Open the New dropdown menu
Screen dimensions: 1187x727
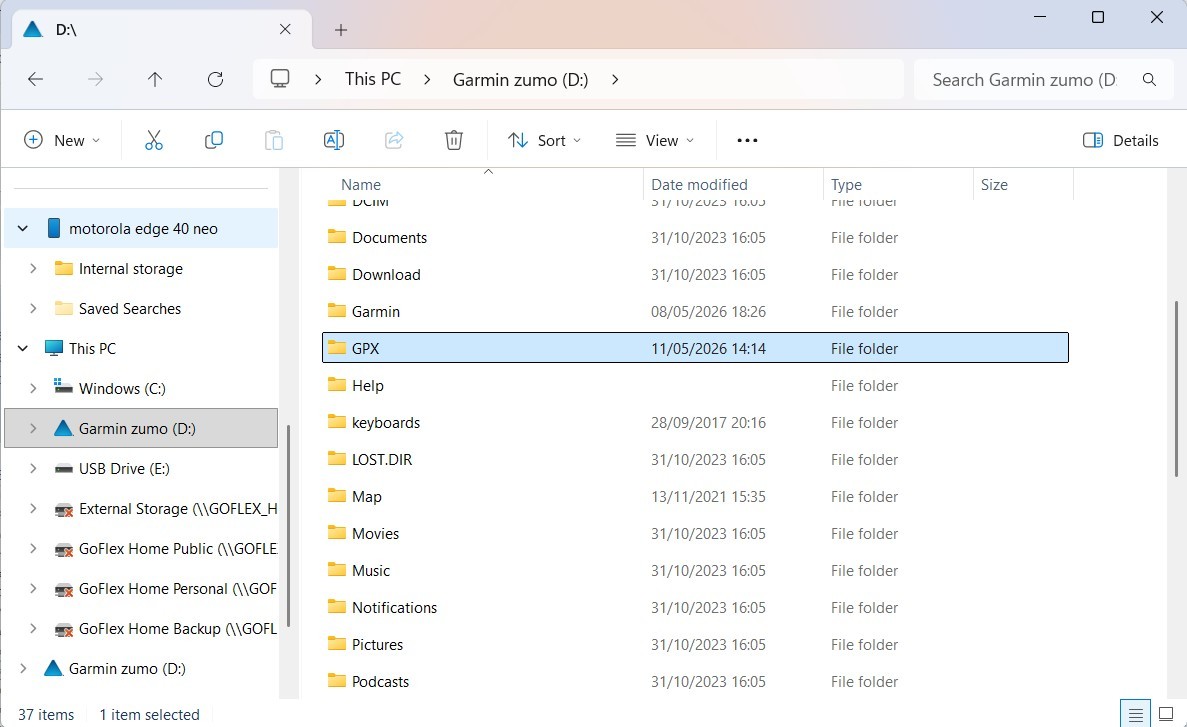pyautogui.click(x=62, y=140)
